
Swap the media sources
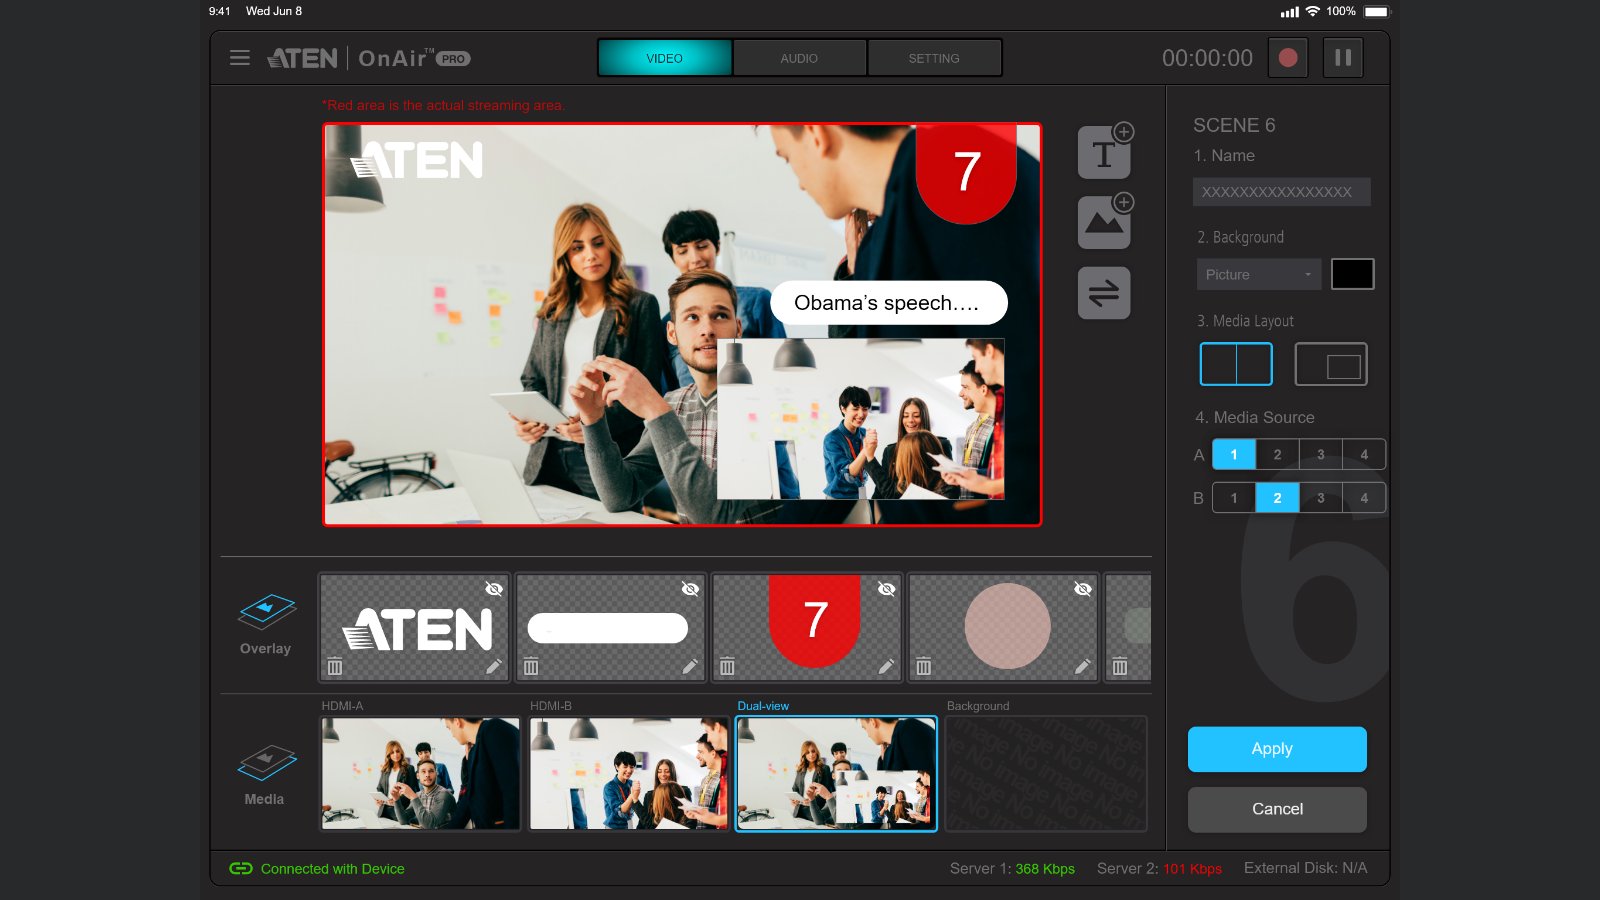tap(1104, 293)
